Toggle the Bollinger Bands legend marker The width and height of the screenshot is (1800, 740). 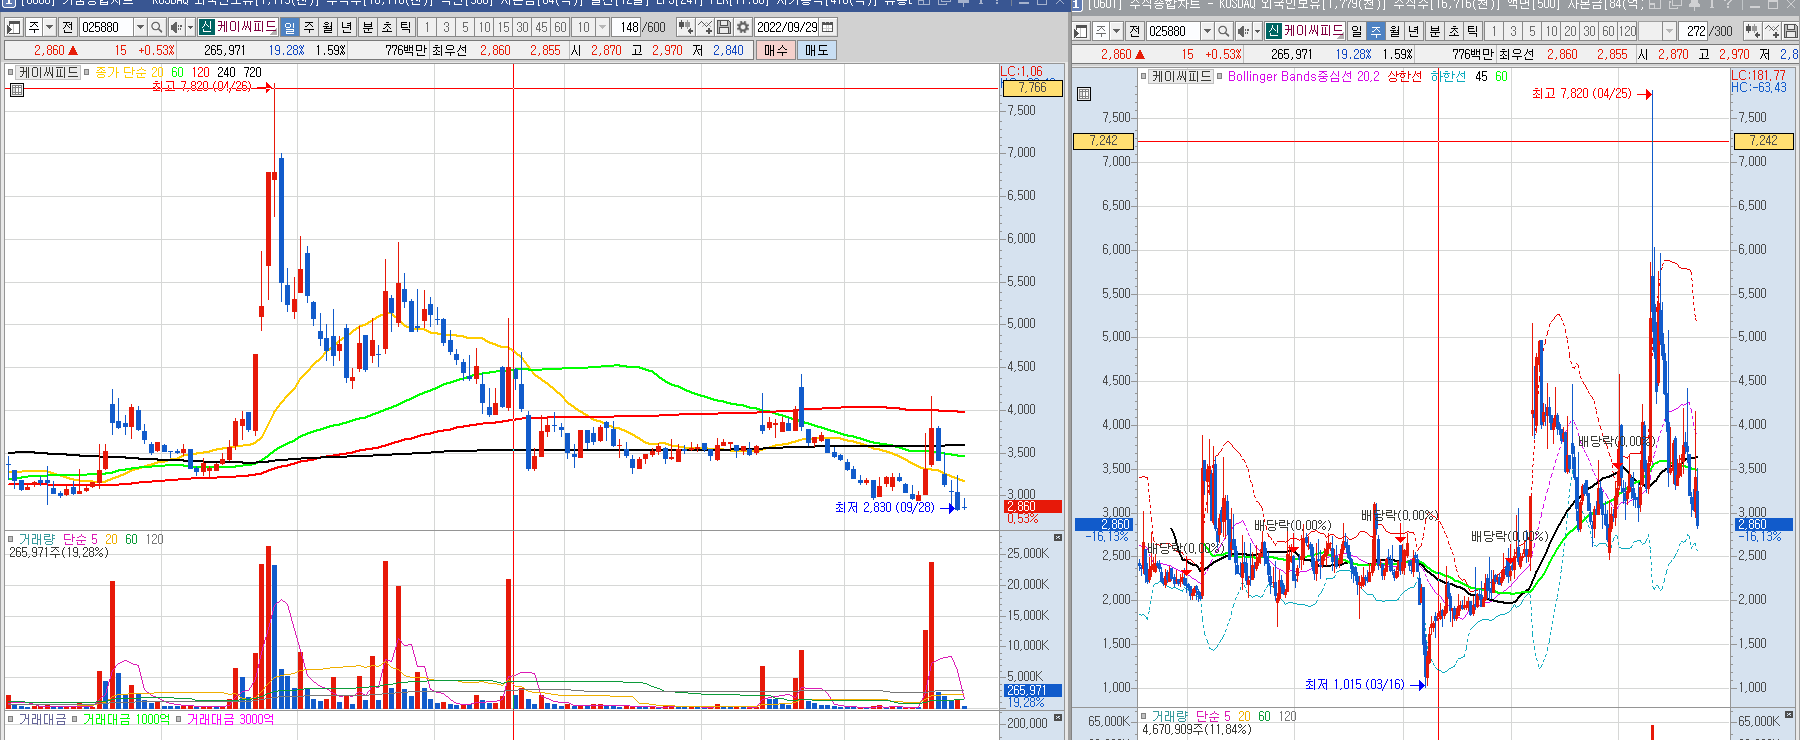point(1220,76)
